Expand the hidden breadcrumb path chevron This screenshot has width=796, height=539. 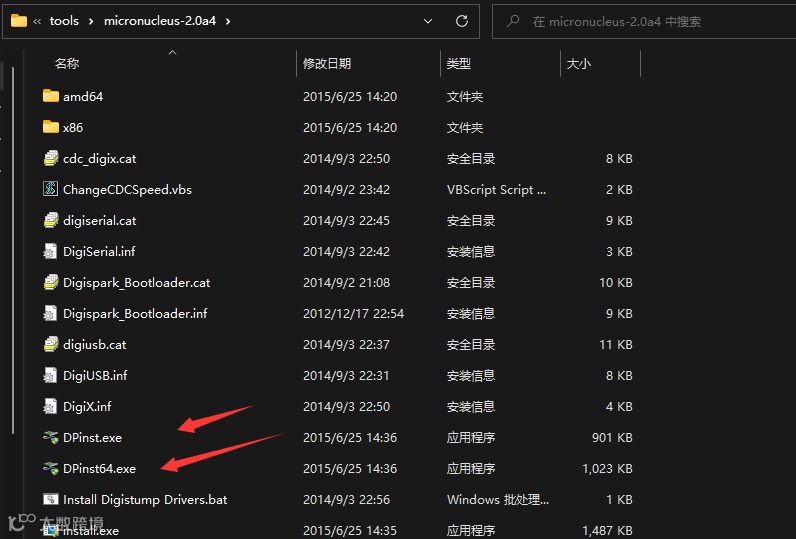37,21
